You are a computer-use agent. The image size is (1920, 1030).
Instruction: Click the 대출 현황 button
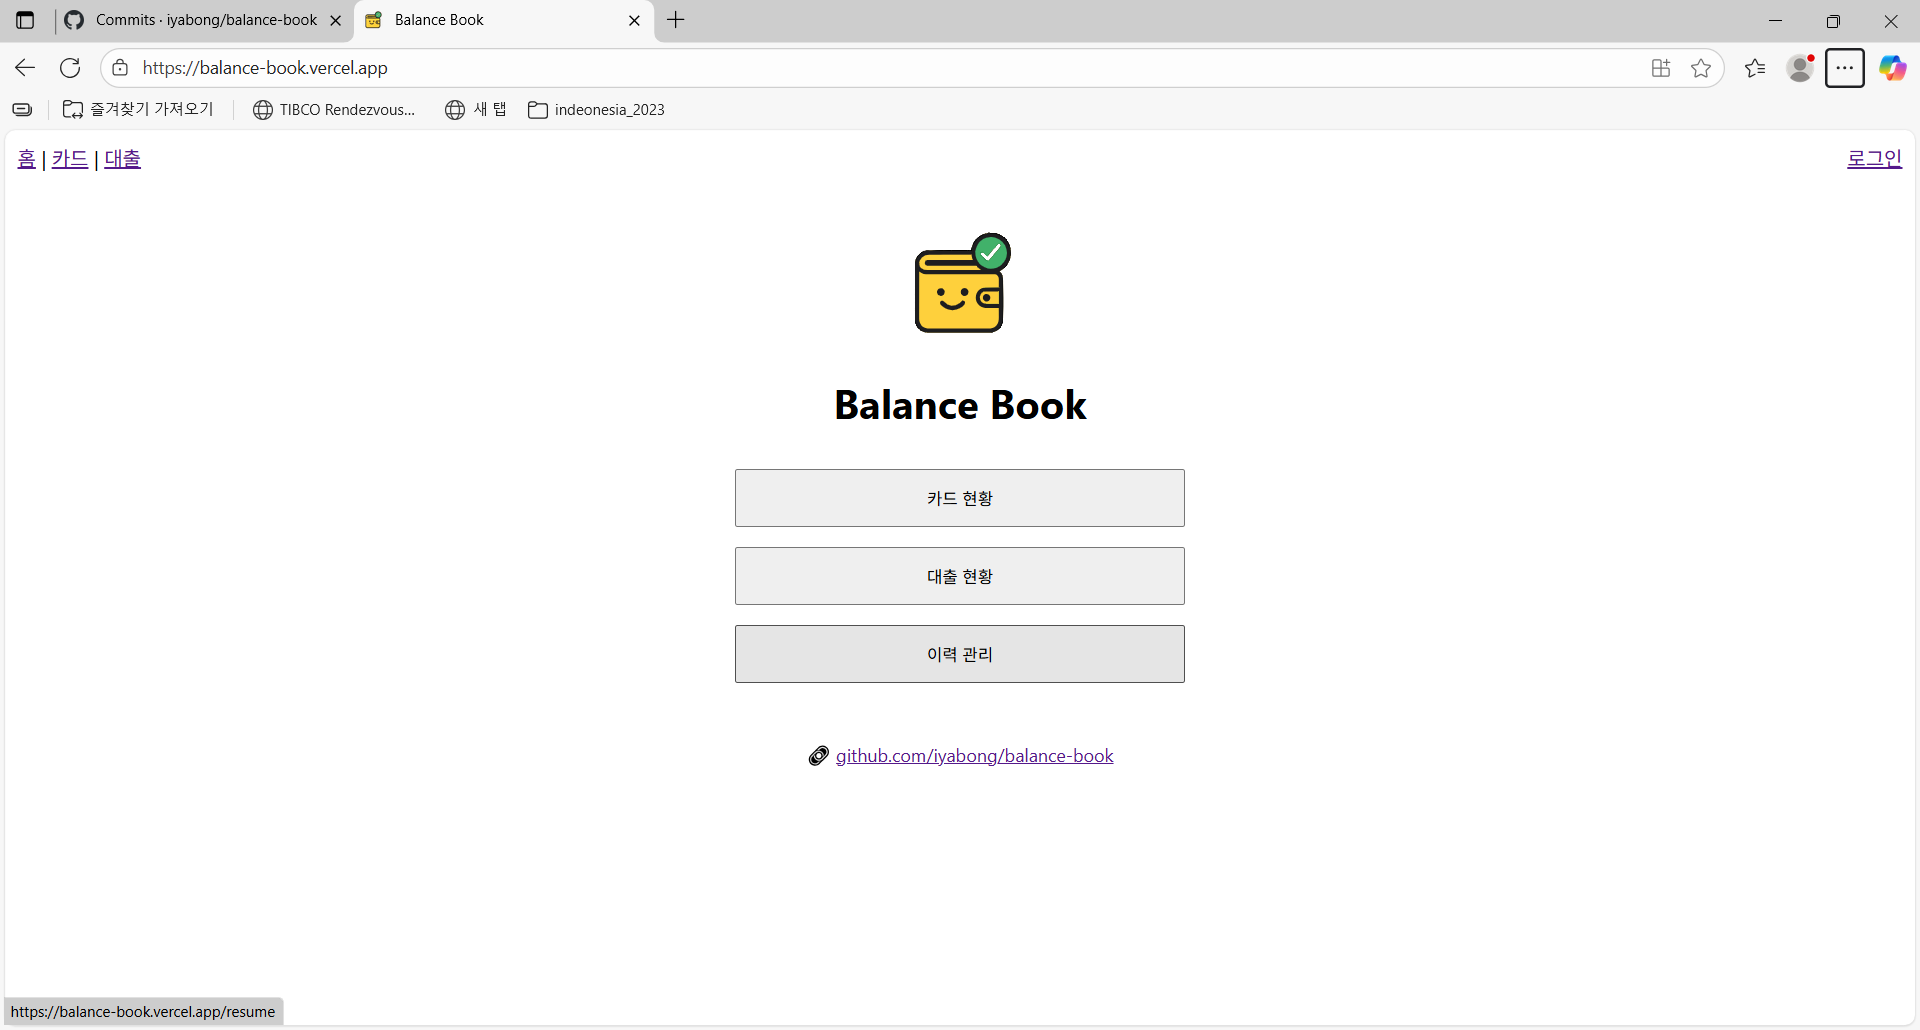(959, 576)
